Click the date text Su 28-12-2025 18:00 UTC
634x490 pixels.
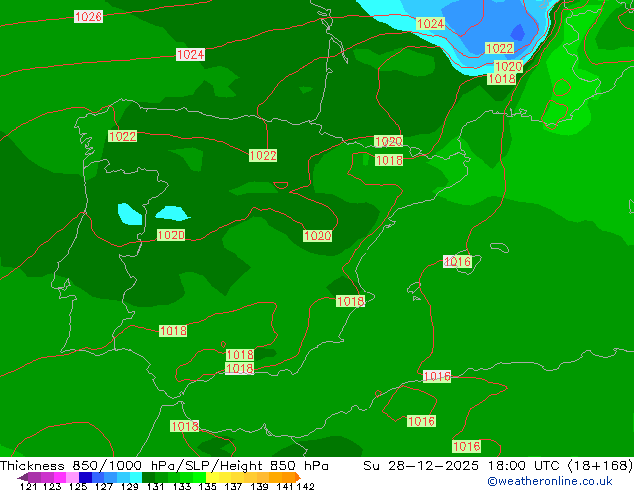(463, 466)
